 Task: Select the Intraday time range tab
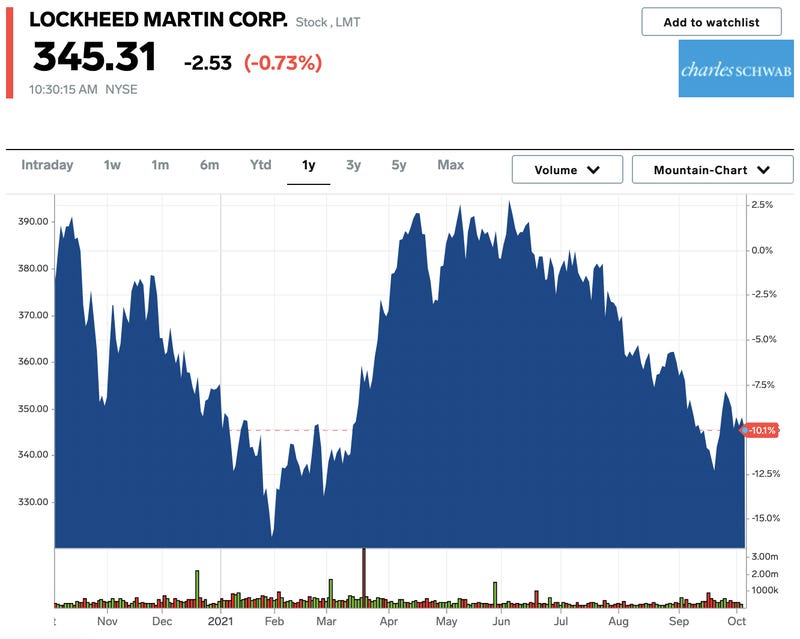pos(47,165)
